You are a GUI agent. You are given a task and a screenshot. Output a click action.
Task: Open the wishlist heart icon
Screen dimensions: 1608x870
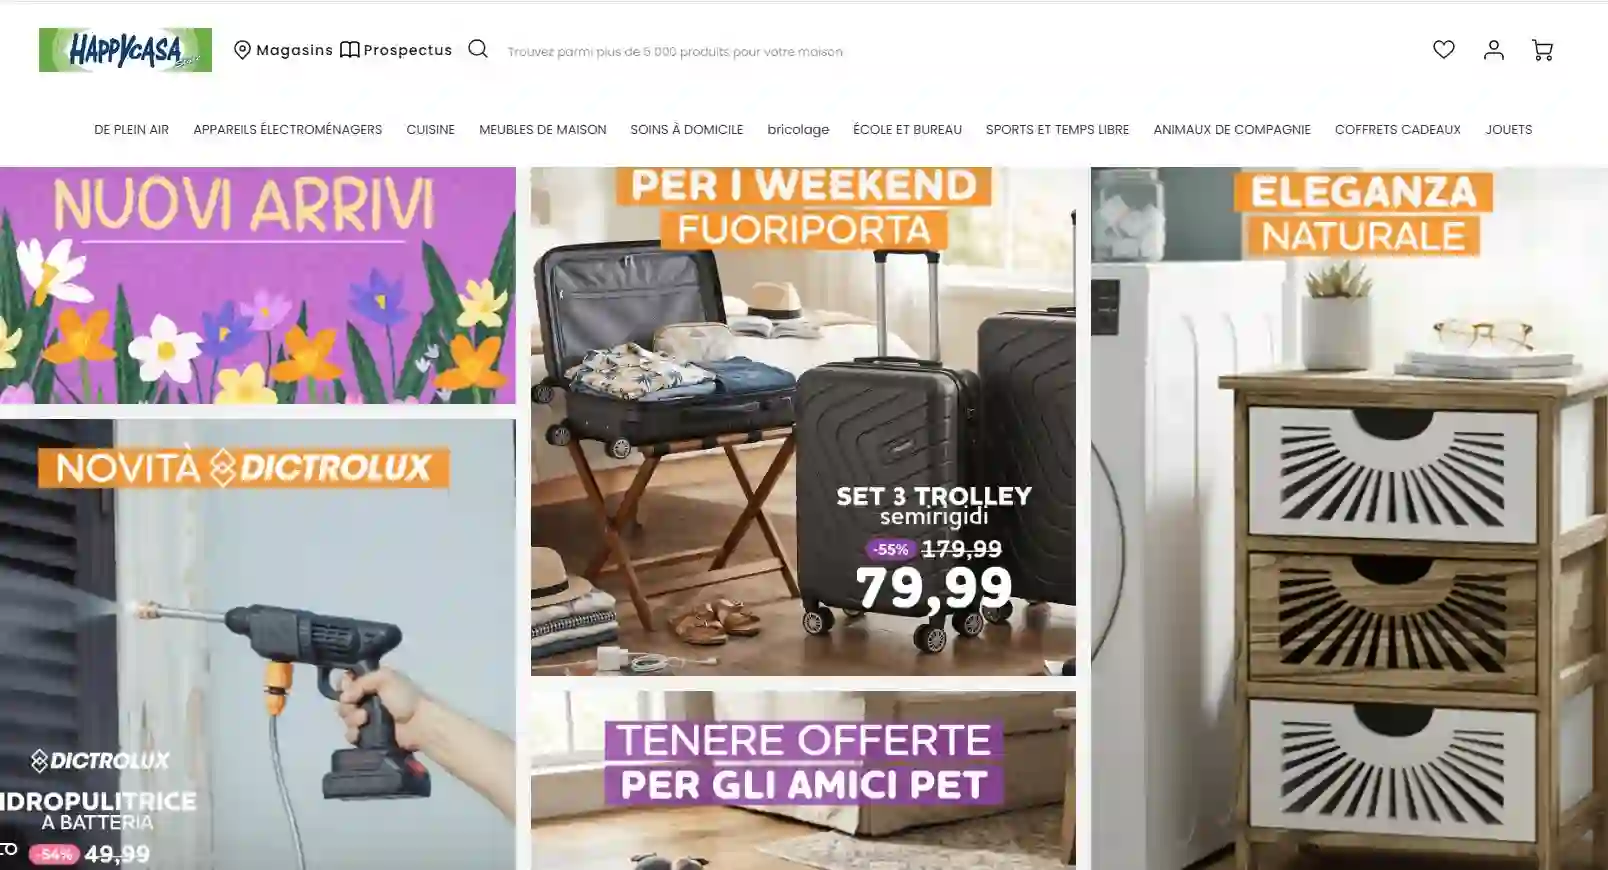click(x=1443, y=49)
